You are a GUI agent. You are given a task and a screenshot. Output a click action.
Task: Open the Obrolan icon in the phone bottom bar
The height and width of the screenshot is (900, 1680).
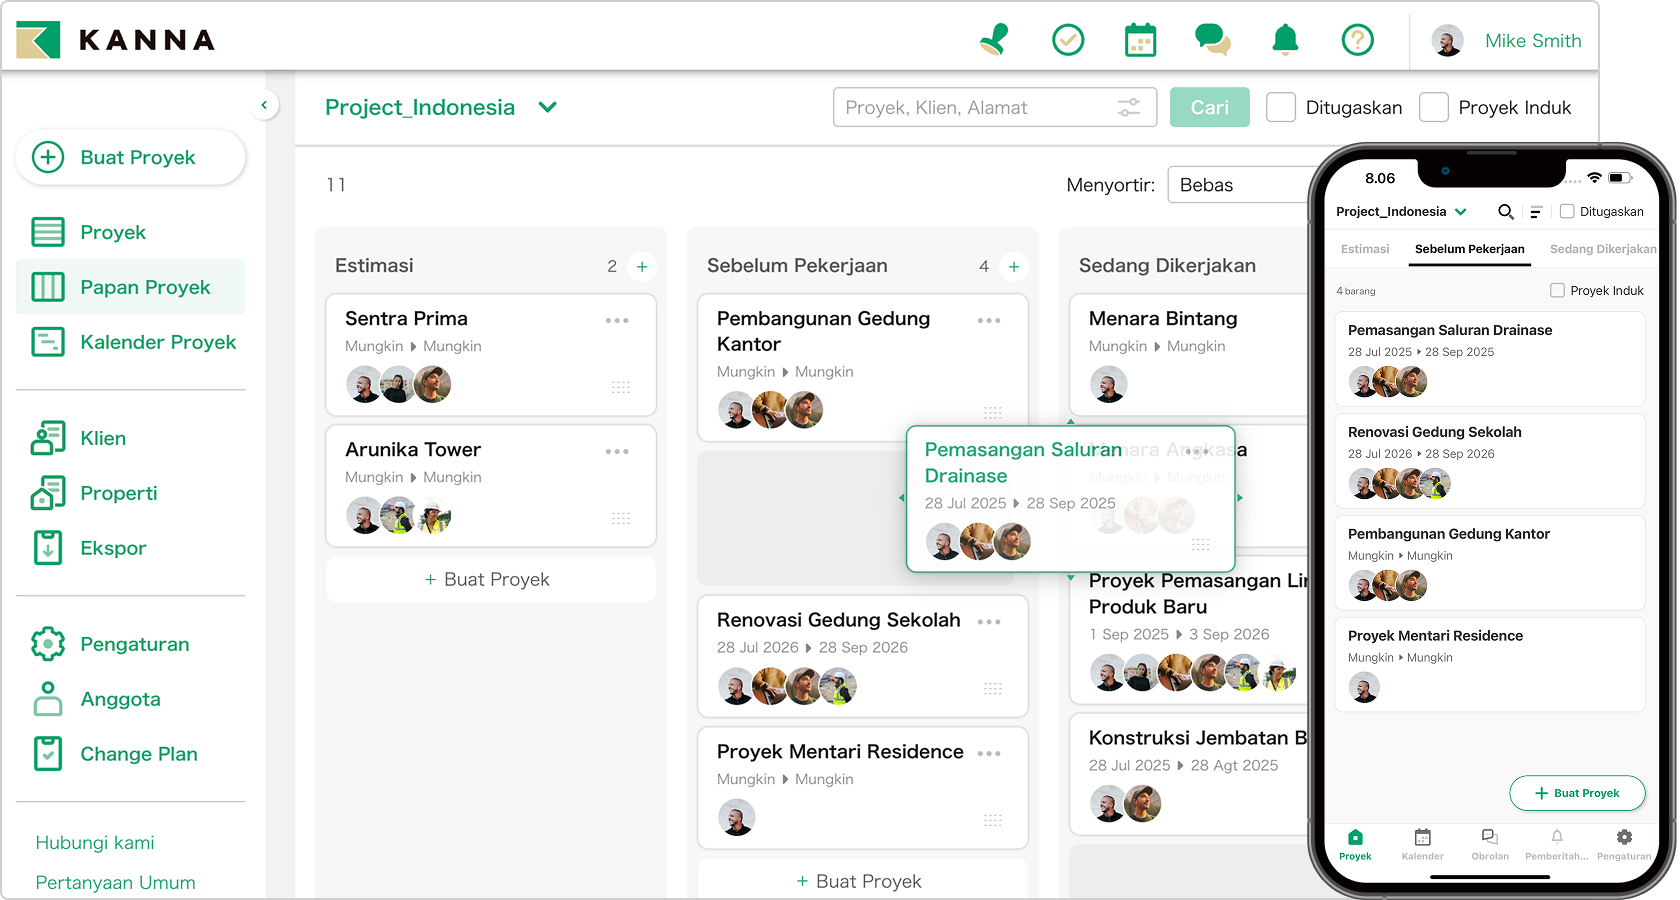[1489, 840]
